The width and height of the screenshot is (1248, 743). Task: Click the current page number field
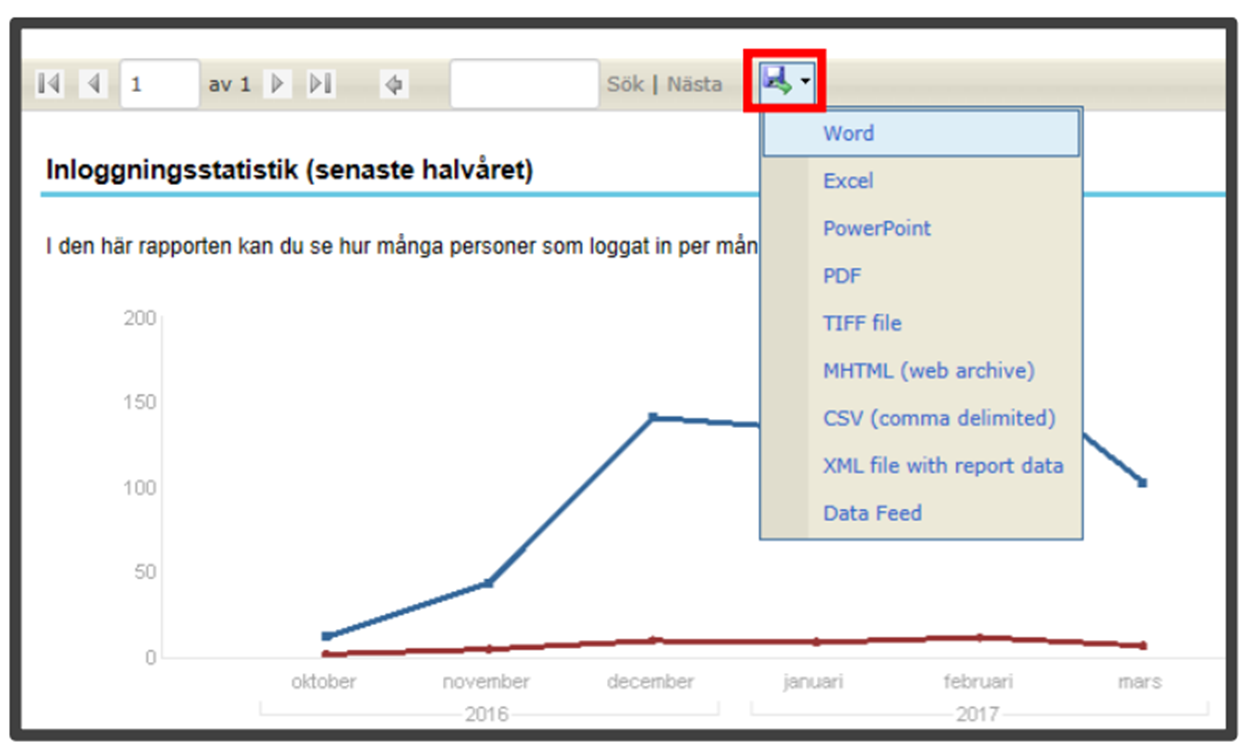pos(160,84)
